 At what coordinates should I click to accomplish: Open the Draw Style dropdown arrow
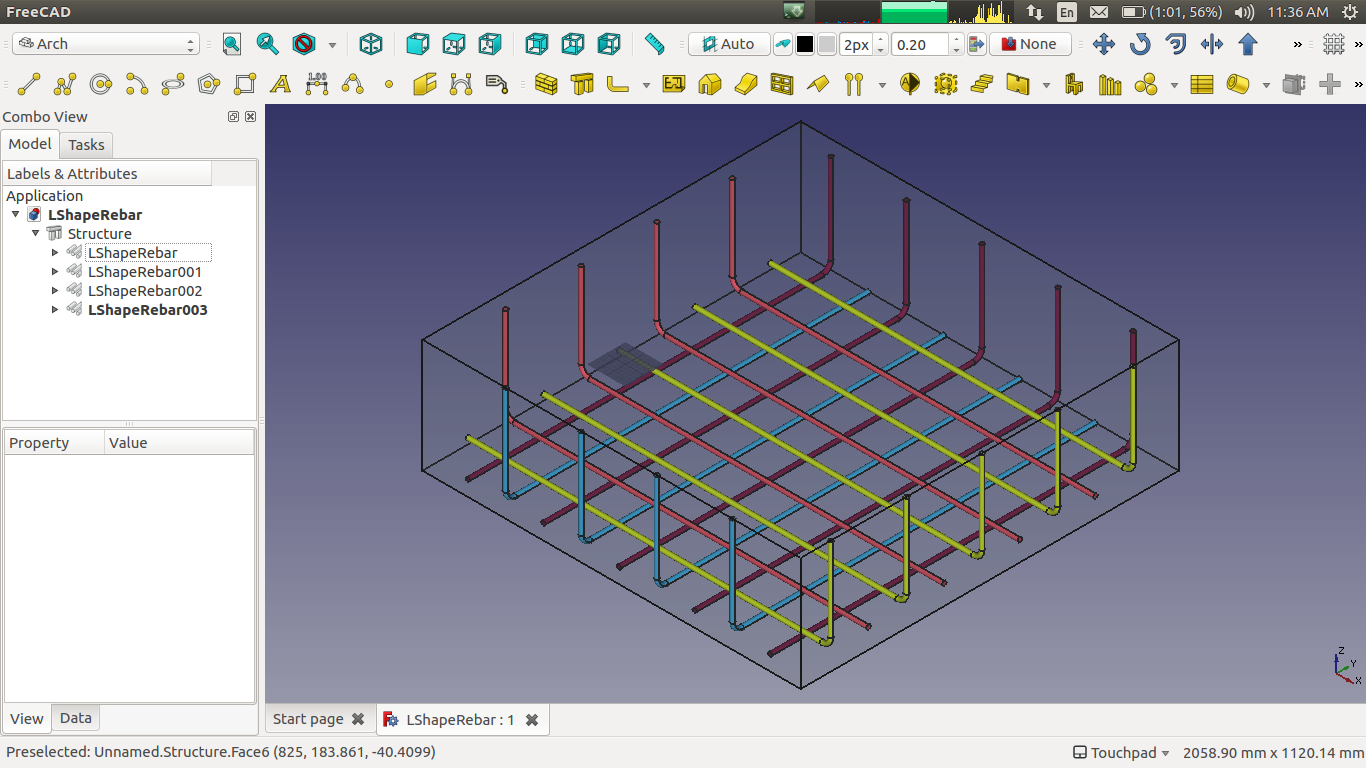(x=332, y=45)
